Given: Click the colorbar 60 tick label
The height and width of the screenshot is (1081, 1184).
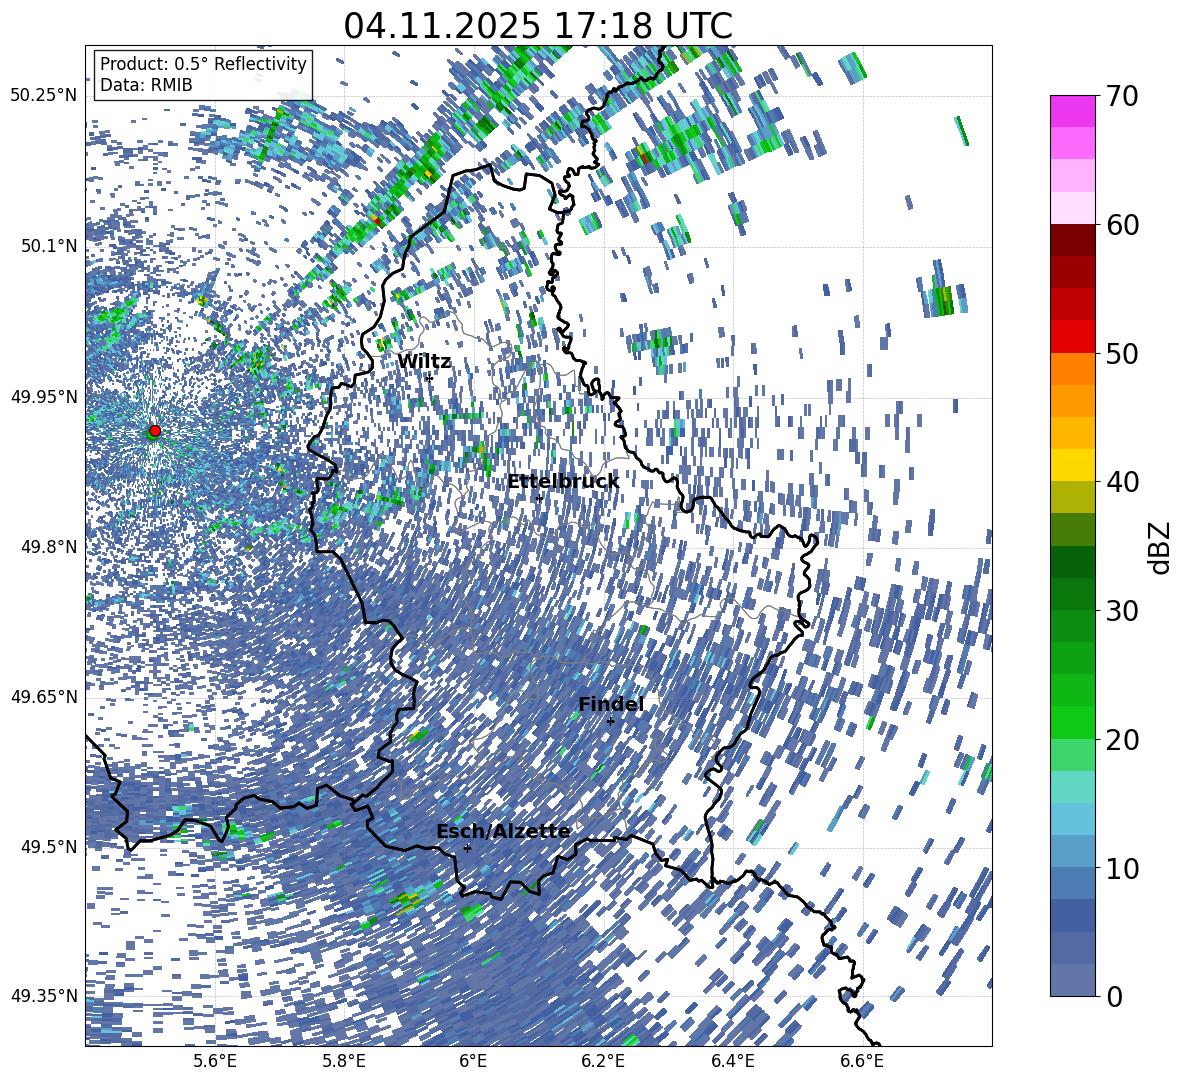Looking at the screenshot, I should point(1122,225).
